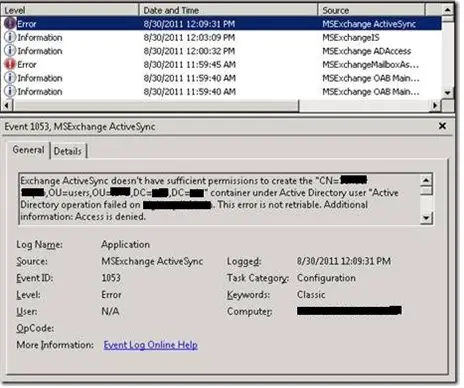Select the MSExchangeIS event at 12:03:09 PM
This screenshot has height=388, width=464.
(x=221, y=37)
